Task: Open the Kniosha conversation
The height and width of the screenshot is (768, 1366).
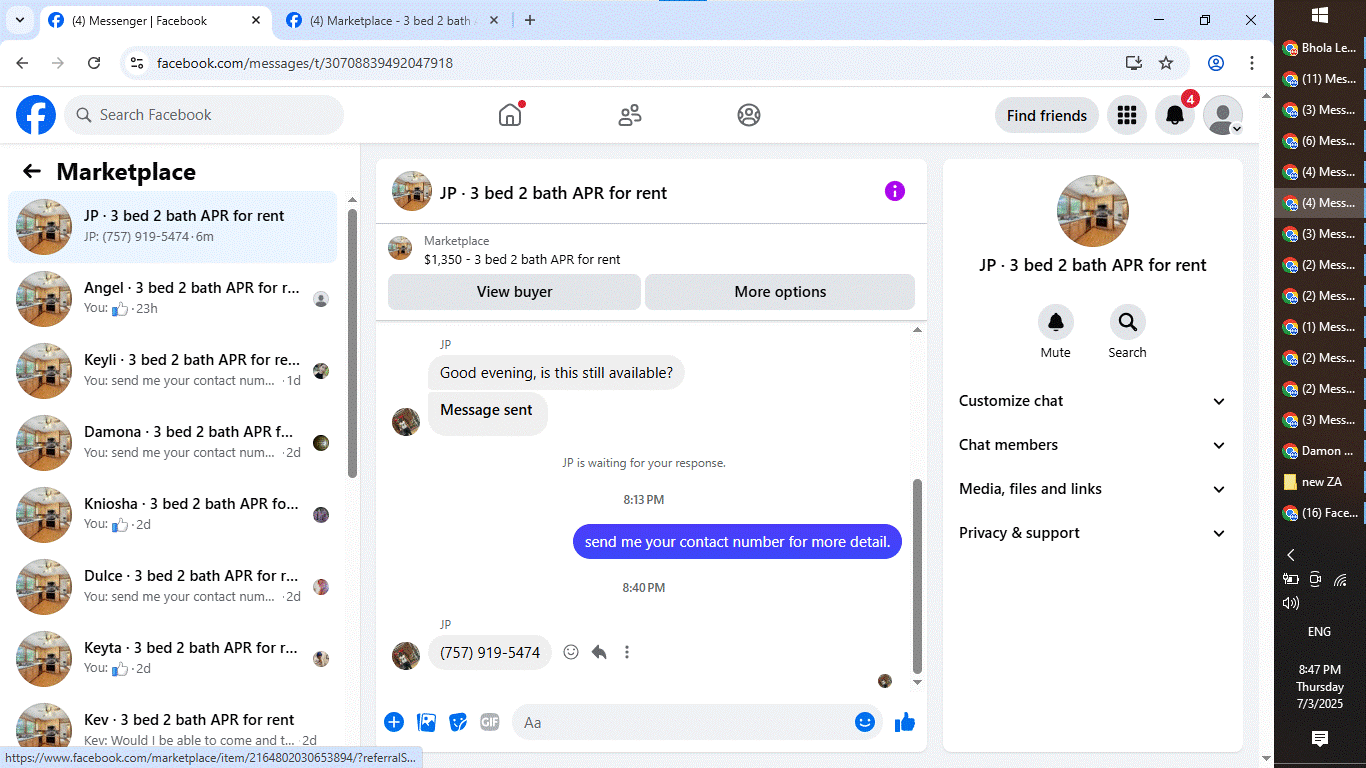Action: 172,515
